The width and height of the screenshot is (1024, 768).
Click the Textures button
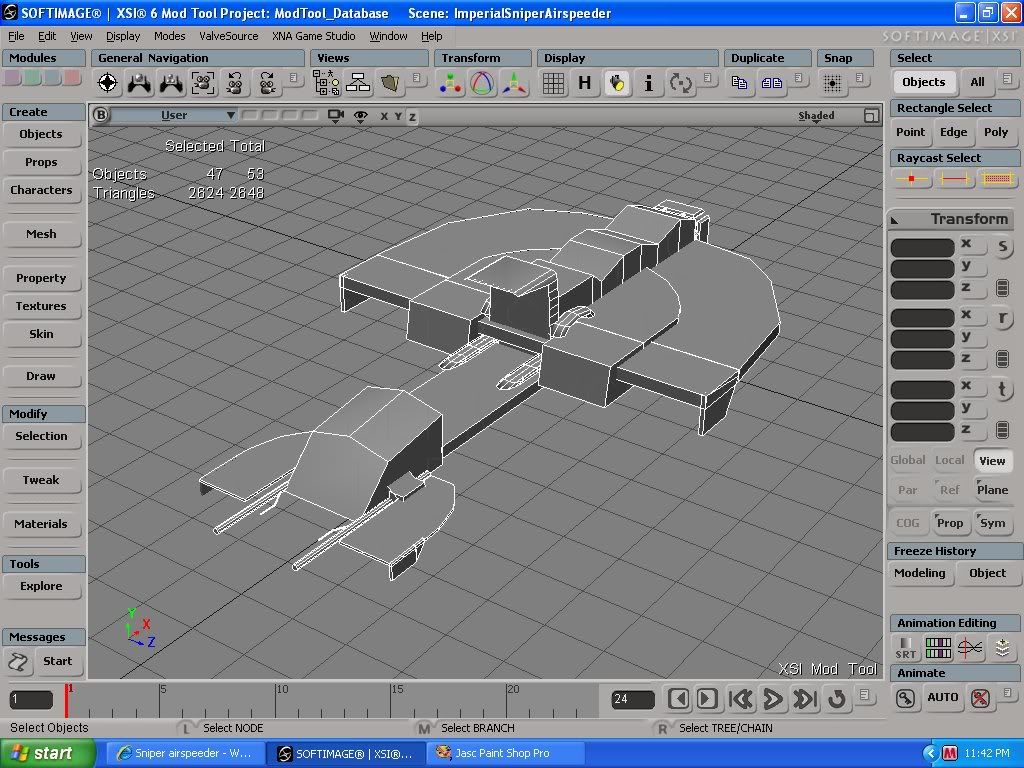click(x=41, y=306)
